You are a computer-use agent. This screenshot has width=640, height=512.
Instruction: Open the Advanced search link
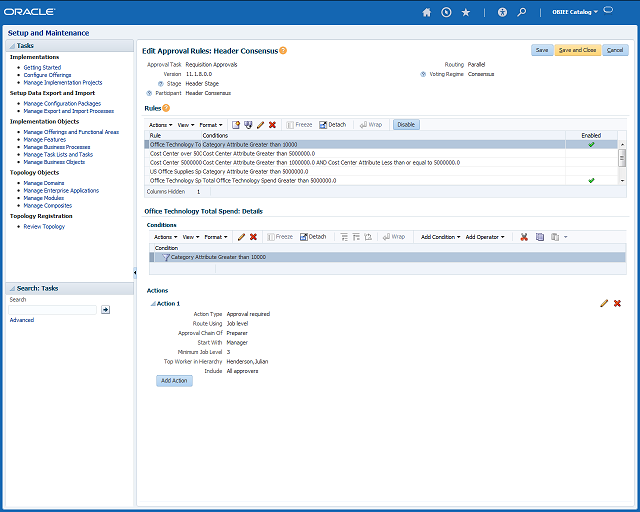pos(22,320)
